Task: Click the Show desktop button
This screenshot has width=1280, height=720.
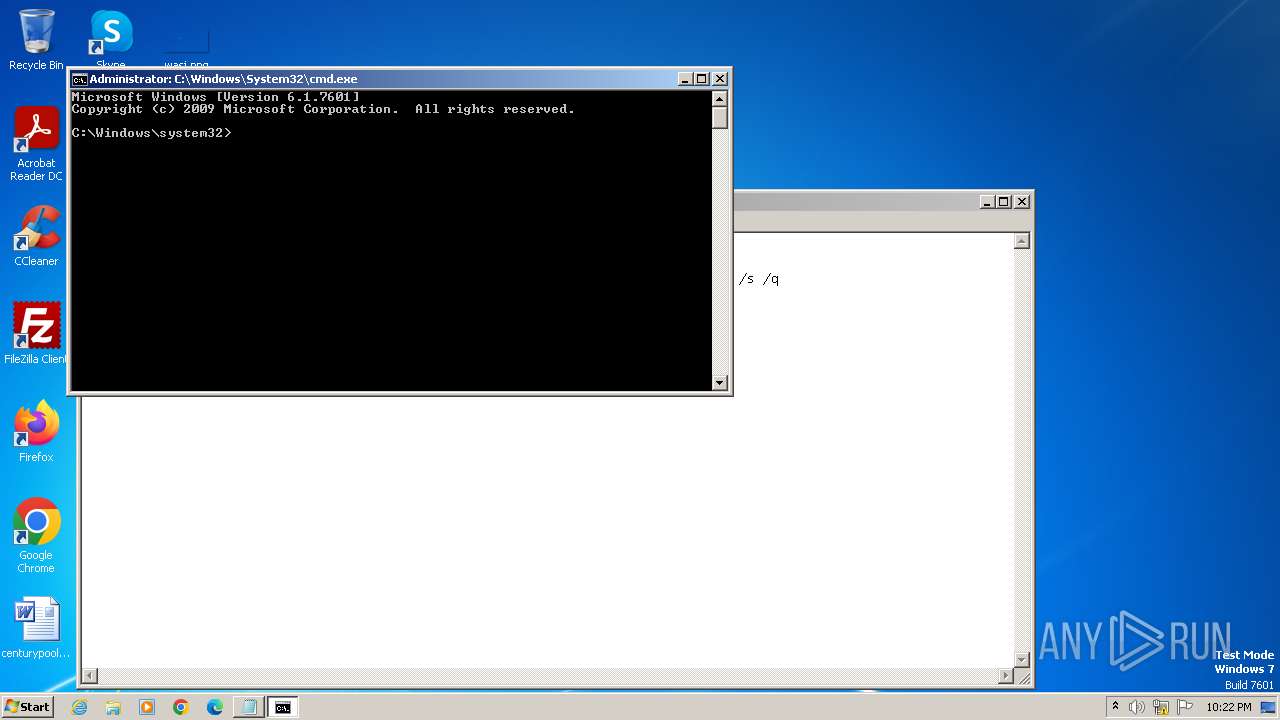Action: [1268, 707]
